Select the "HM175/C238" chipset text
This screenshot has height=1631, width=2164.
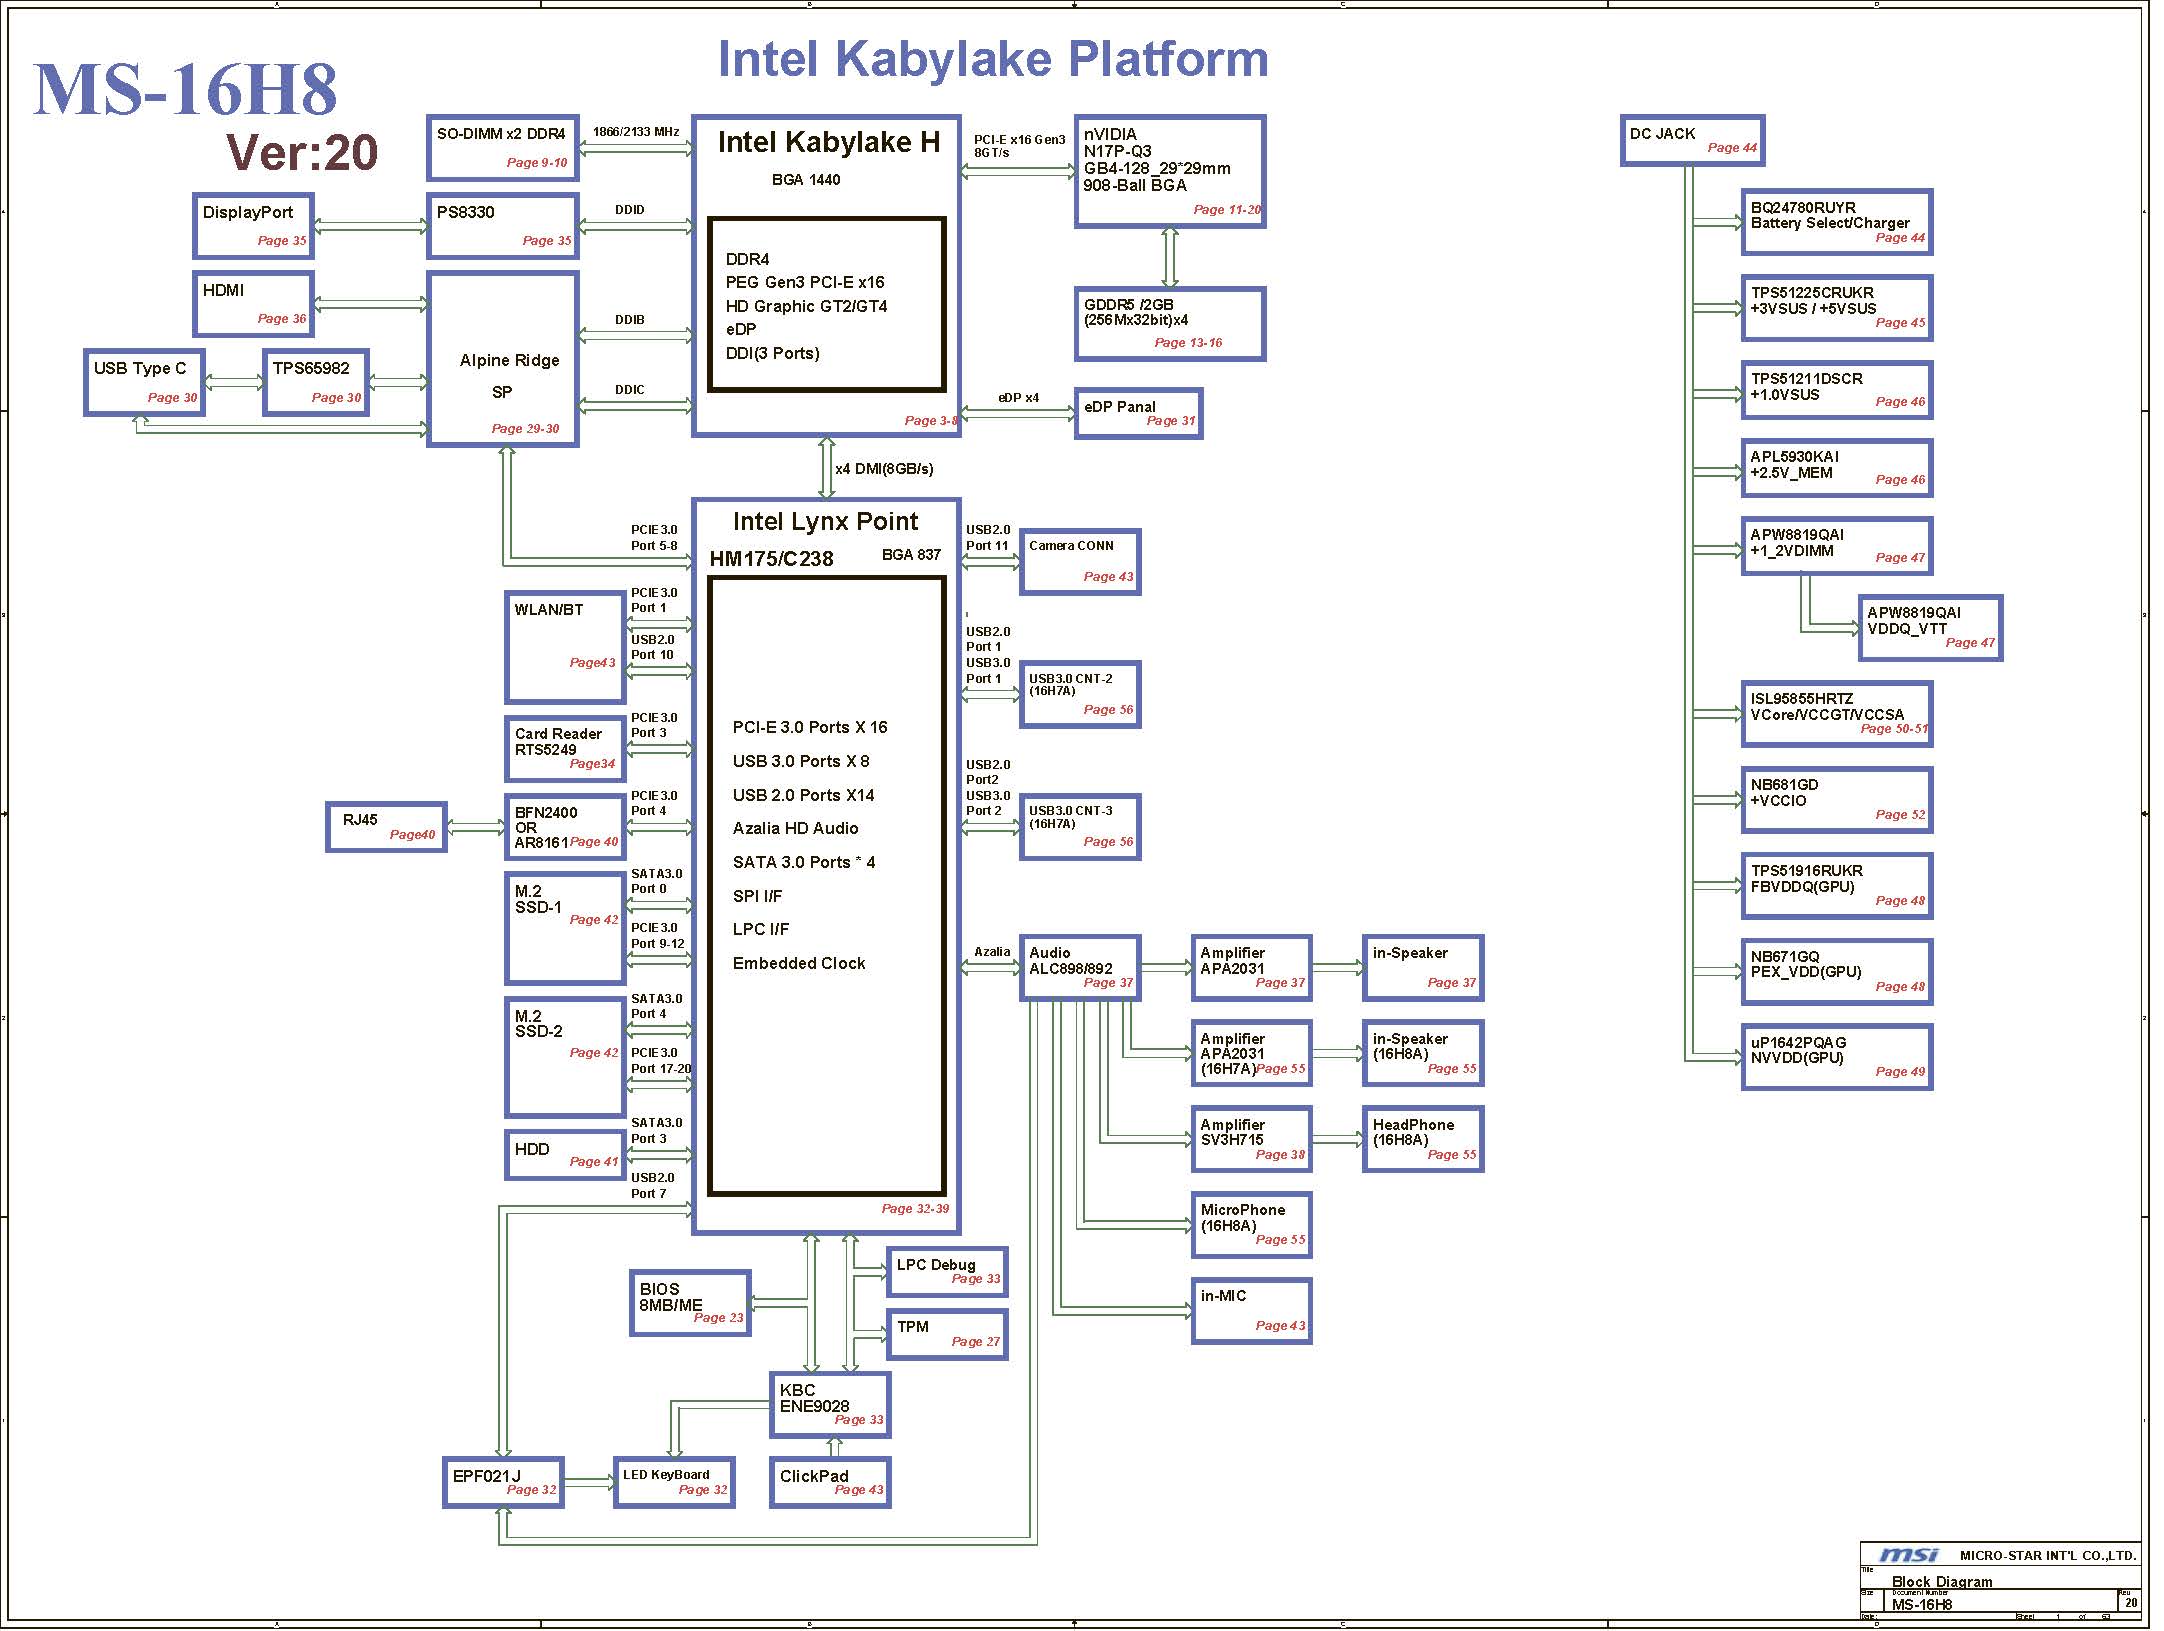point(771,559)
